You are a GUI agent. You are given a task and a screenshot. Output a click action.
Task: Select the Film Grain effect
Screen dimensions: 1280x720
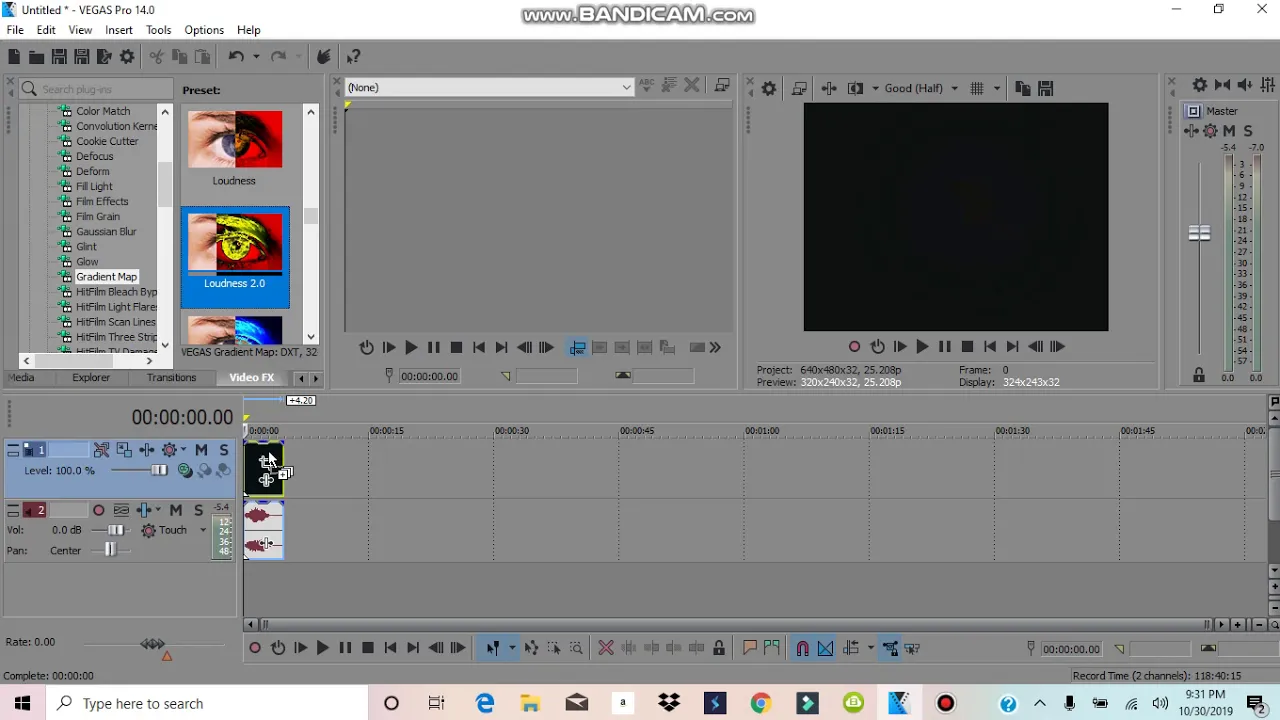[x=98, y=216]
